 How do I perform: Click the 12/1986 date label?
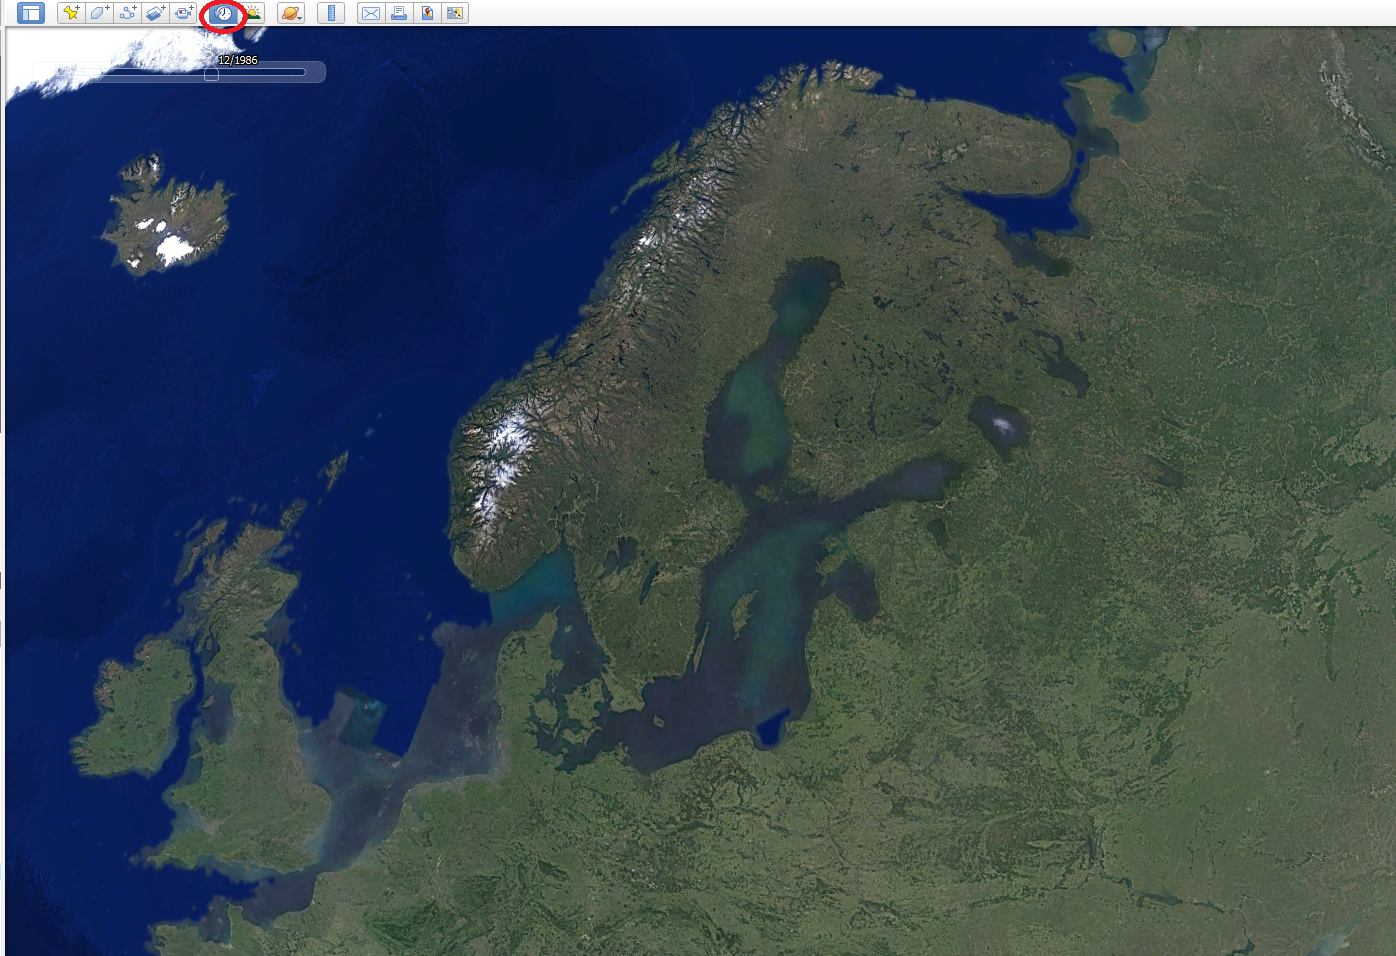click(x=238, y=60)
